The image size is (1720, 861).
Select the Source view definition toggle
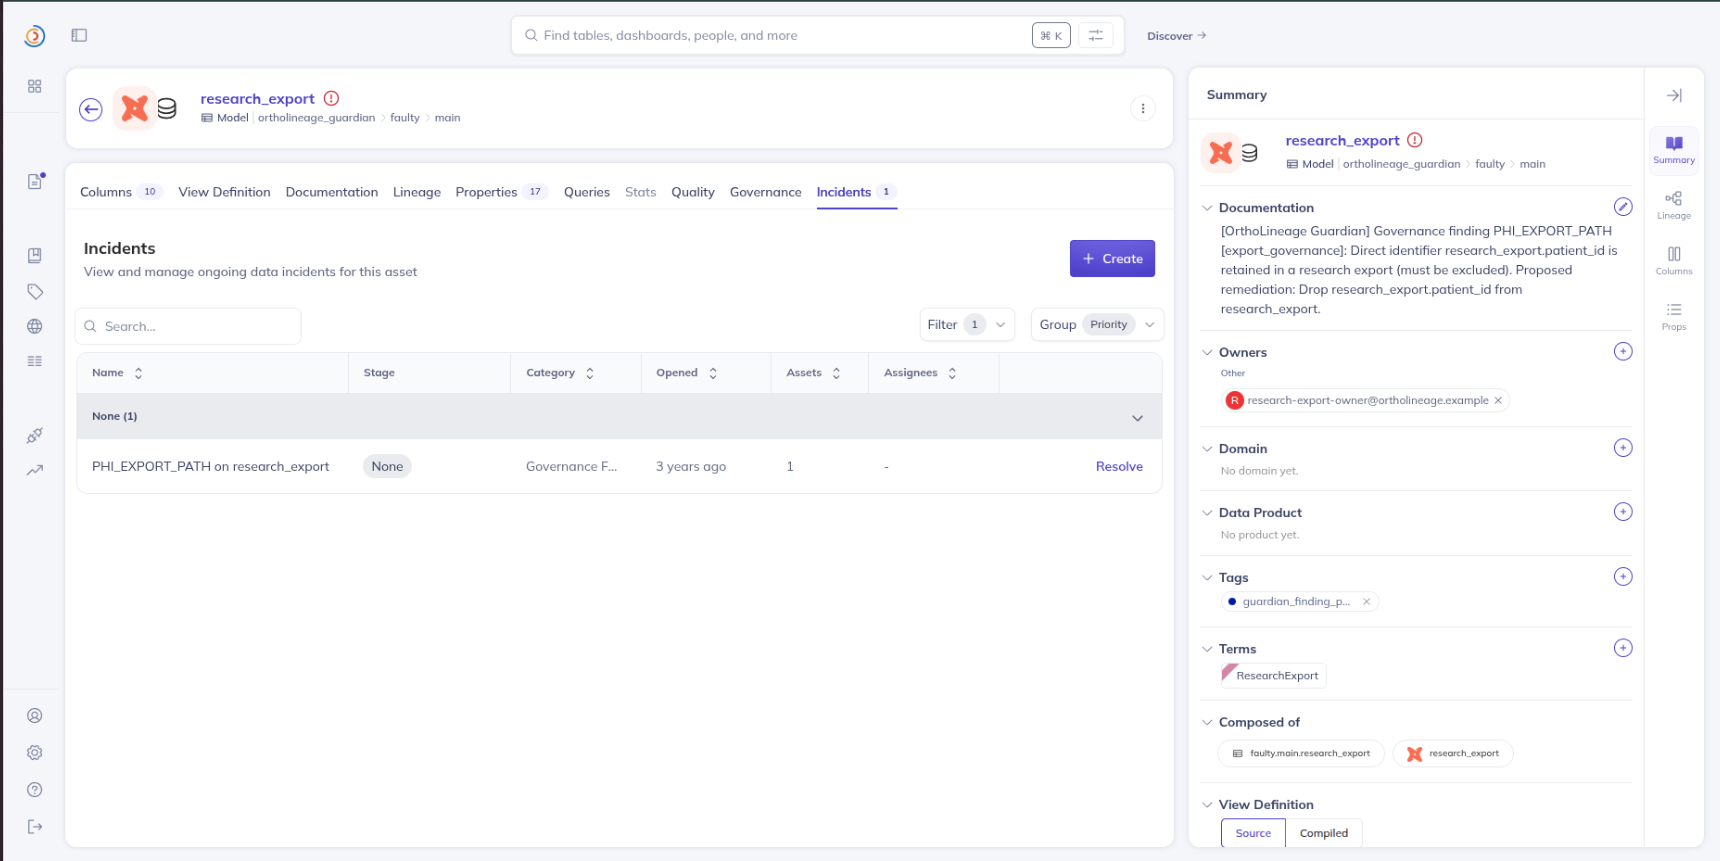click(1253, 833)
